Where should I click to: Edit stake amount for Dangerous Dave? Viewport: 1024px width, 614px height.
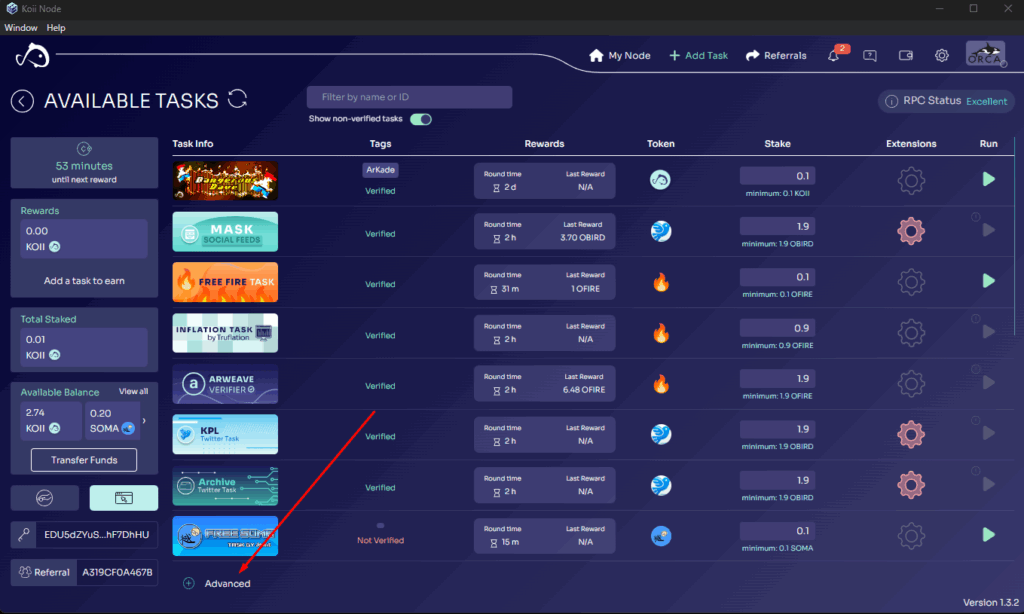(x=777, y=176)
